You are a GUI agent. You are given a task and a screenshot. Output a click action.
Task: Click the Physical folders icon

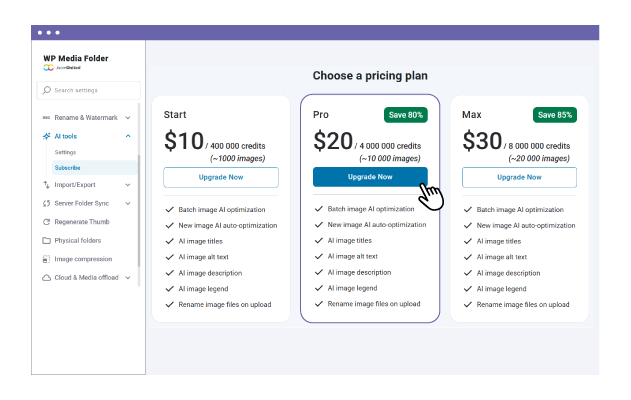point(46,240)
